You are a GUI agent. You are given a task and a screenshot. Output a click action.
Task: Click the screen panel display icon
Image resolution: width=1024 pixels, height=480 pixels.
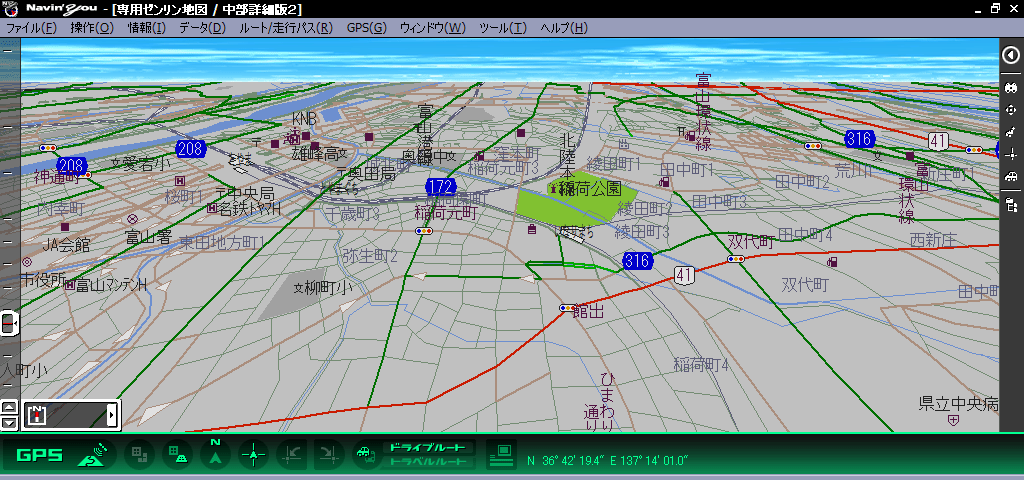tap(502, 454)
